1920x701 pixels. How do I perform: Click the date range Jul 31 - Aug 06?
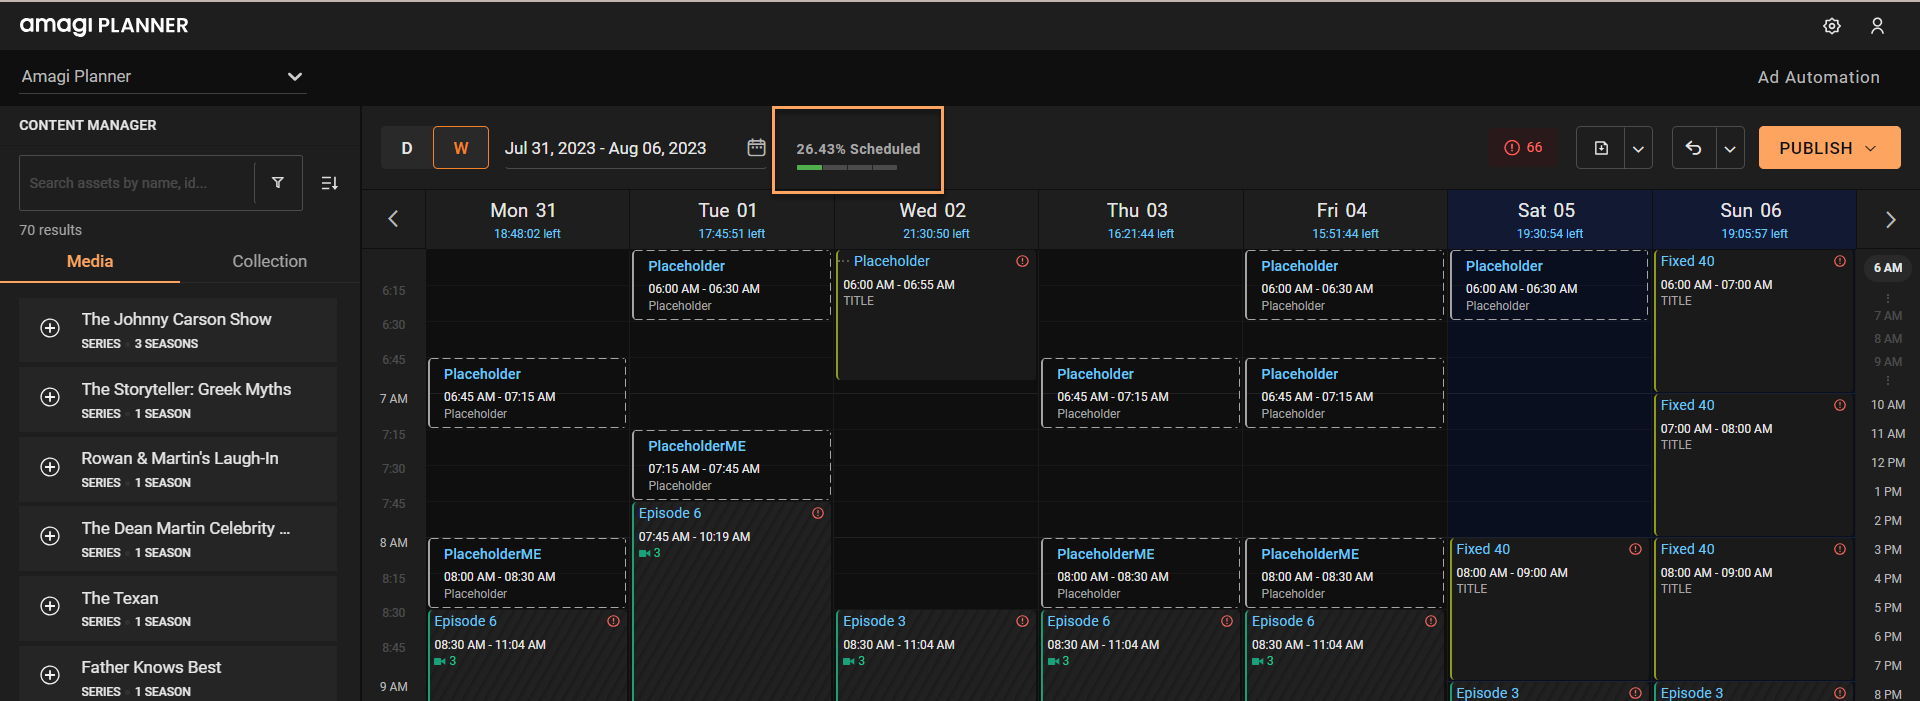click(x=605, y=148)
